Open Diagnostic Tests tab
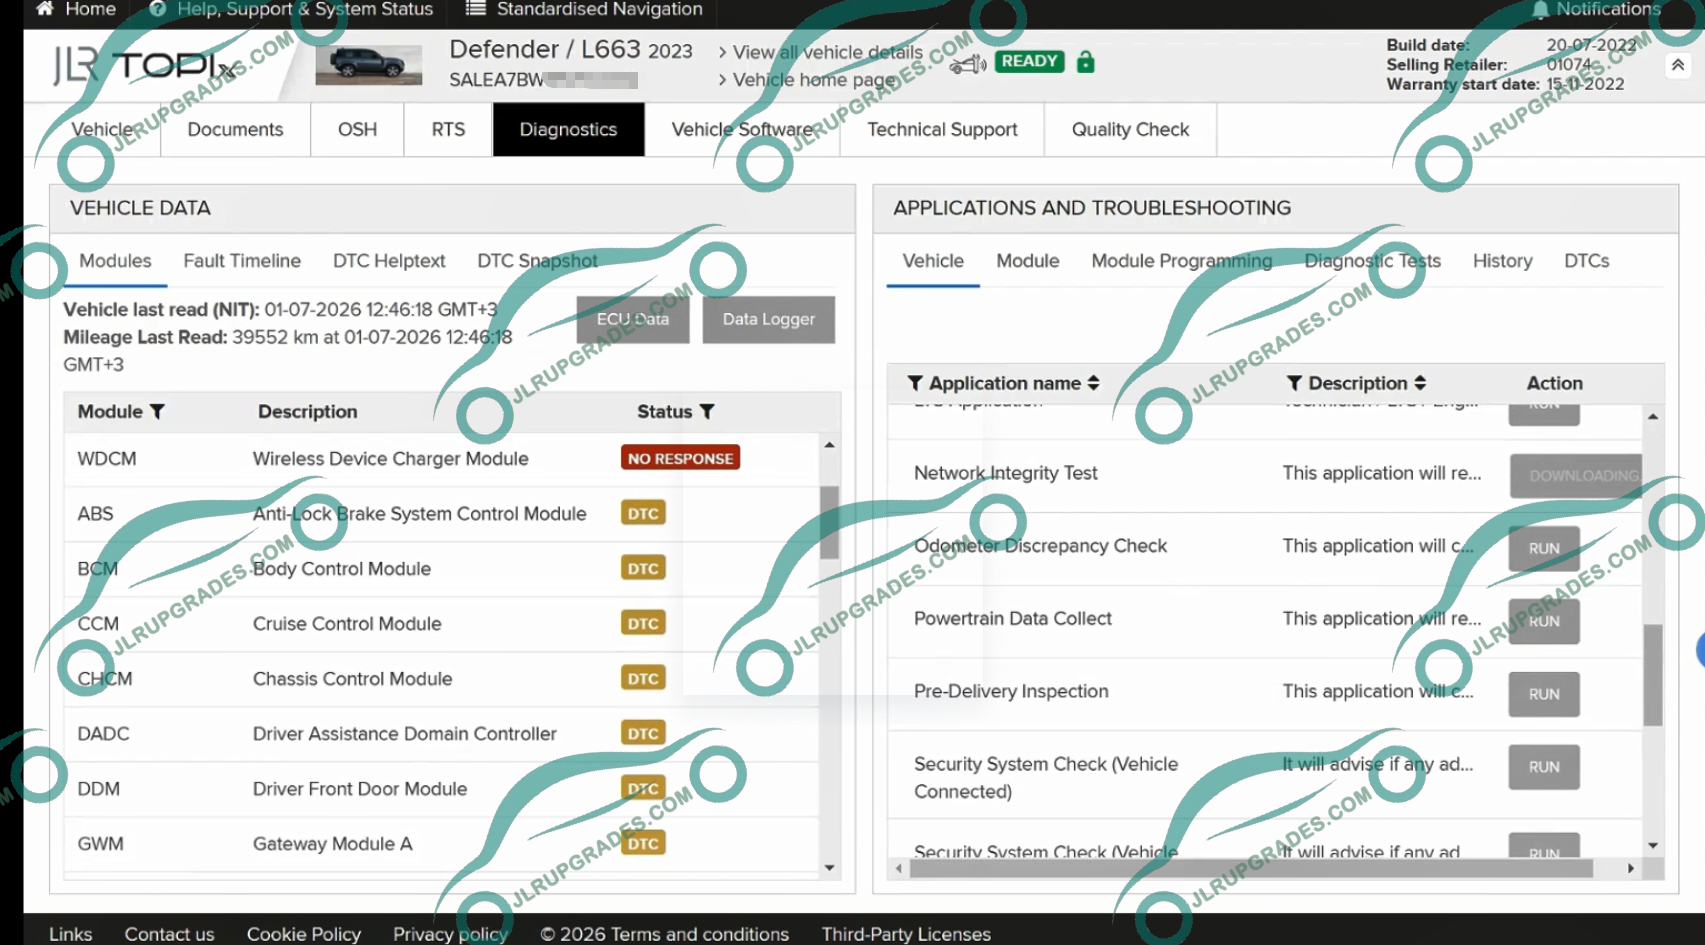Screen dimensions: 1705x945 coord(1372,261)
